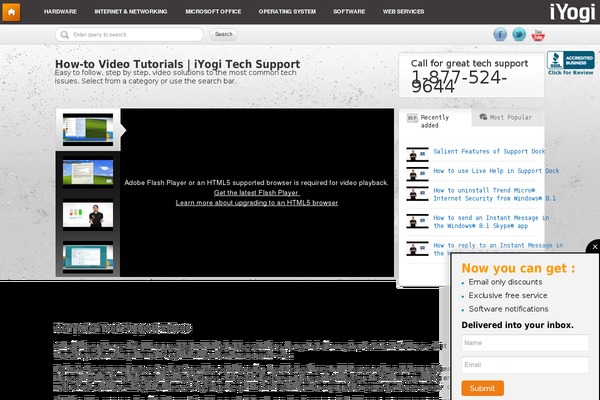Select the presenter video thumbnail

(x=88, y=216)
